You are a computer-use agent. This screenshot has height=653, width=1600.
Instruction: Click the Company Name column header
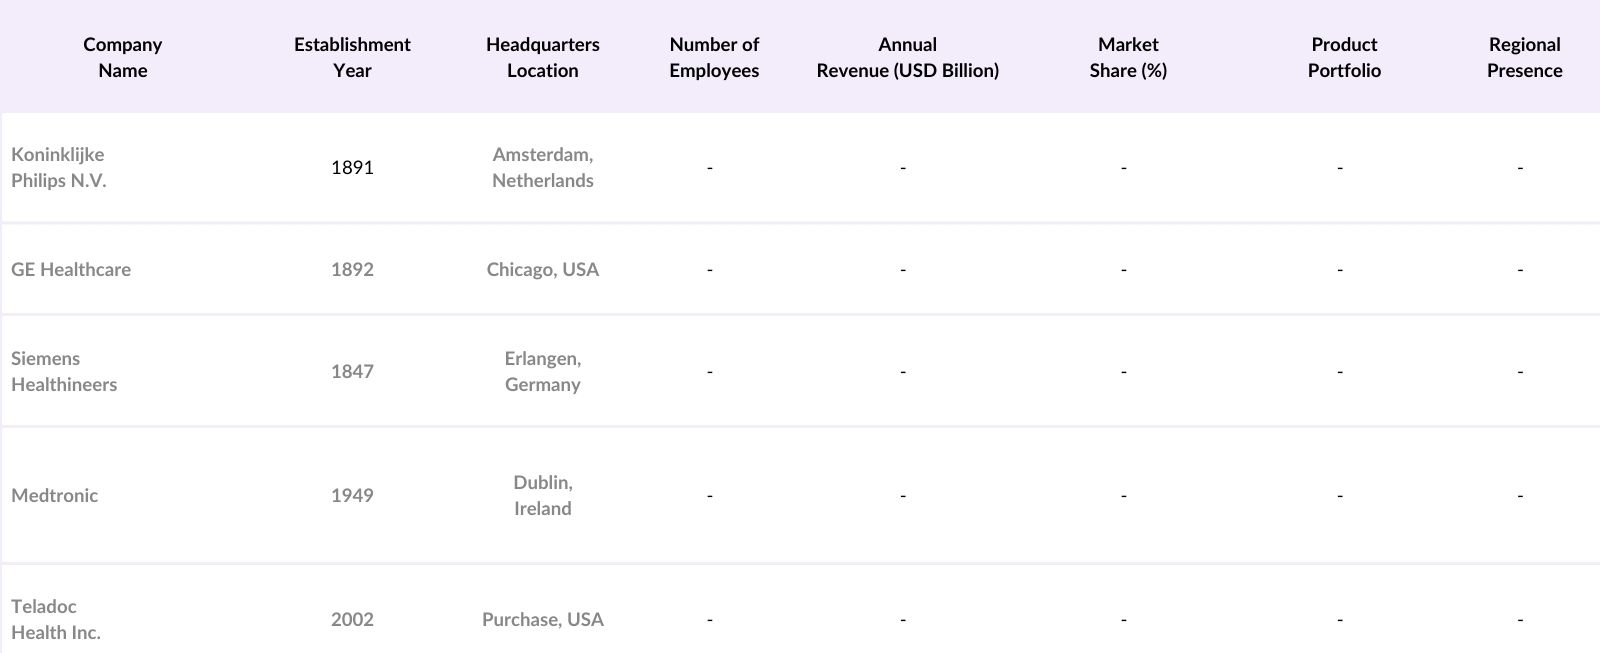click(x=122, y=57)
